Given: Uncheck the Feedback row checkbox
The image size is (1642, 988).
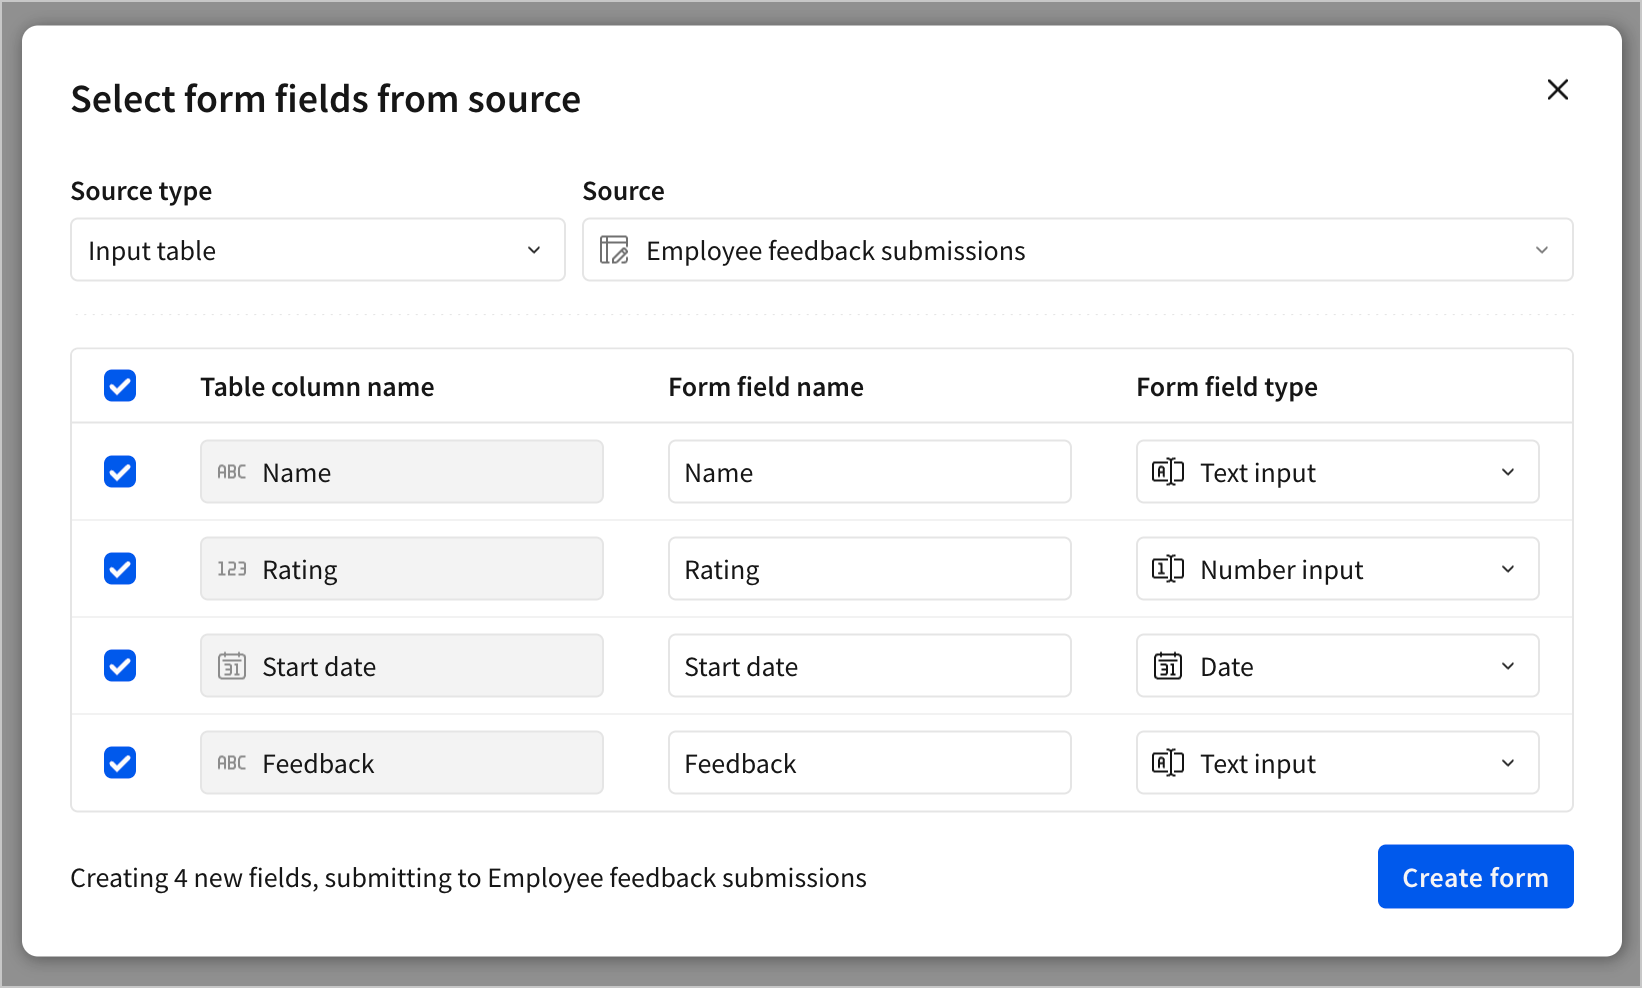Looking at the screenshot, I should 119,762.
